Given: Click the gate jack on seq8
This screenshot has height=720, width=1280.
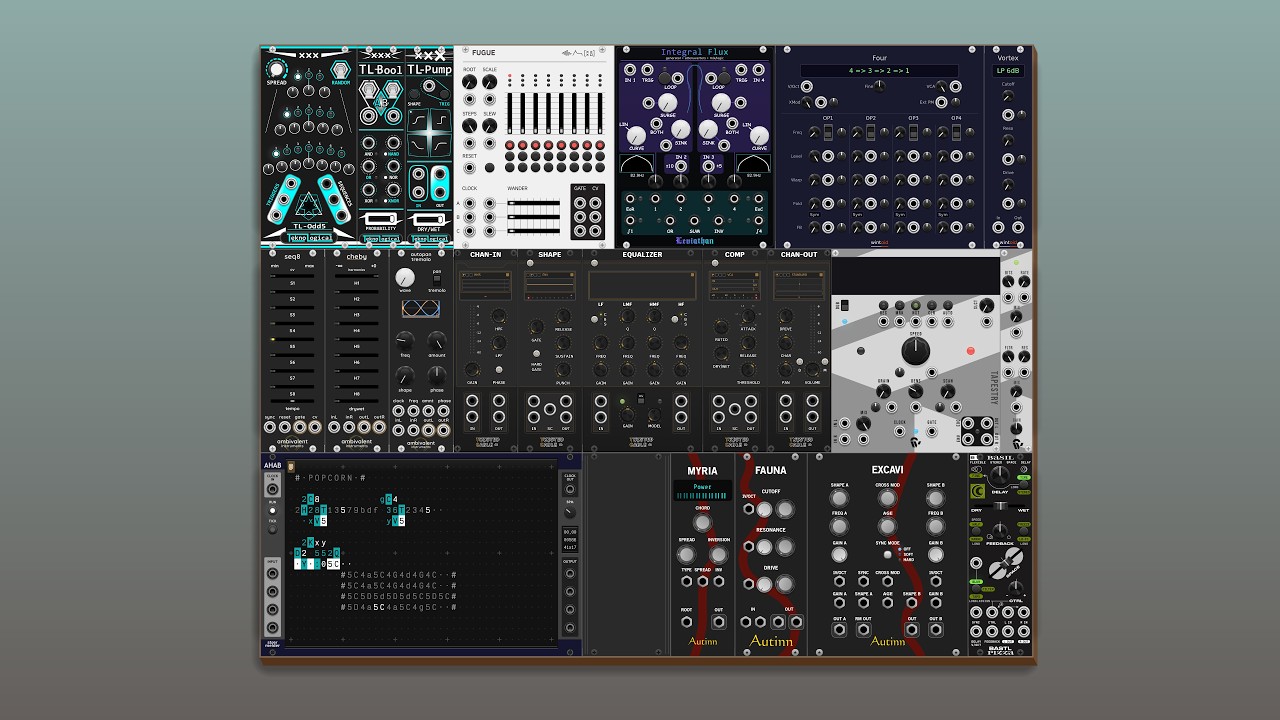Looking at the screenshot, I should [x=300, y=429].
